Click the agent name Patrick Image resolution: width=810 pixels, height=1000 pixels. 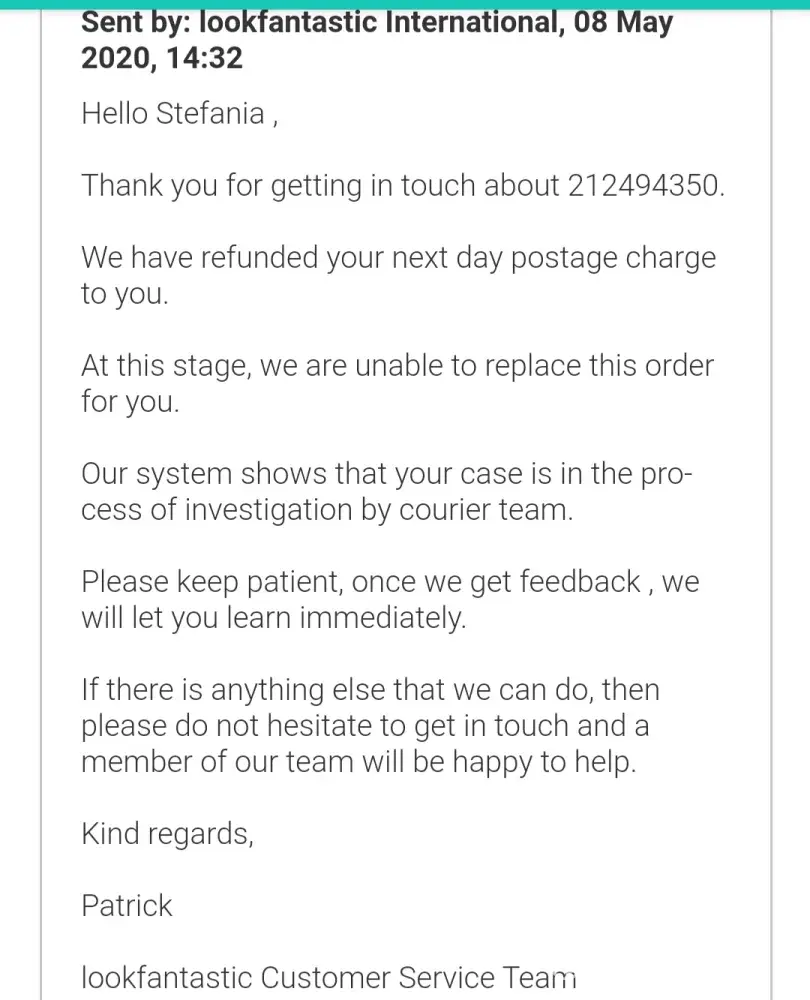point(126,905)
